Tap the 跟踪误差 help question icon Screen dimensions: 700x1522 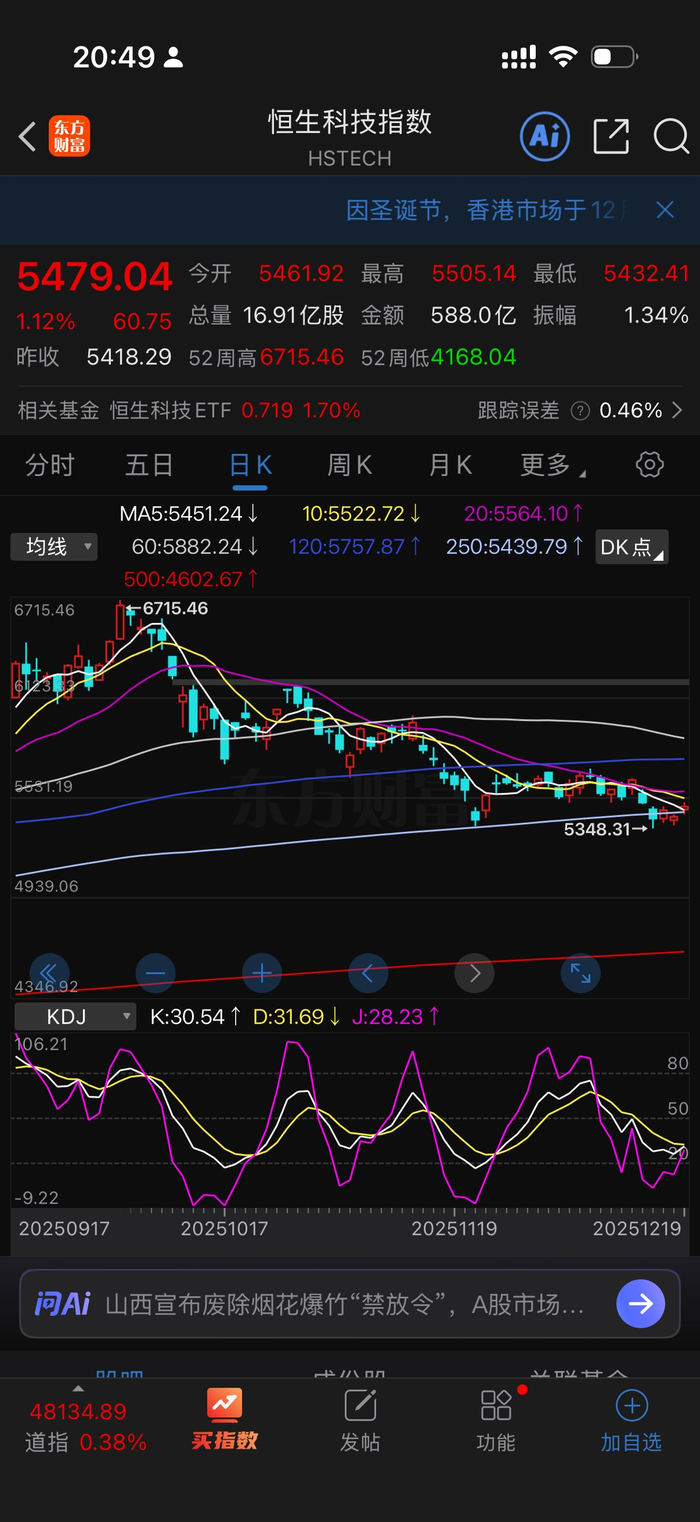pyautogui.click(x=580, y=410)
